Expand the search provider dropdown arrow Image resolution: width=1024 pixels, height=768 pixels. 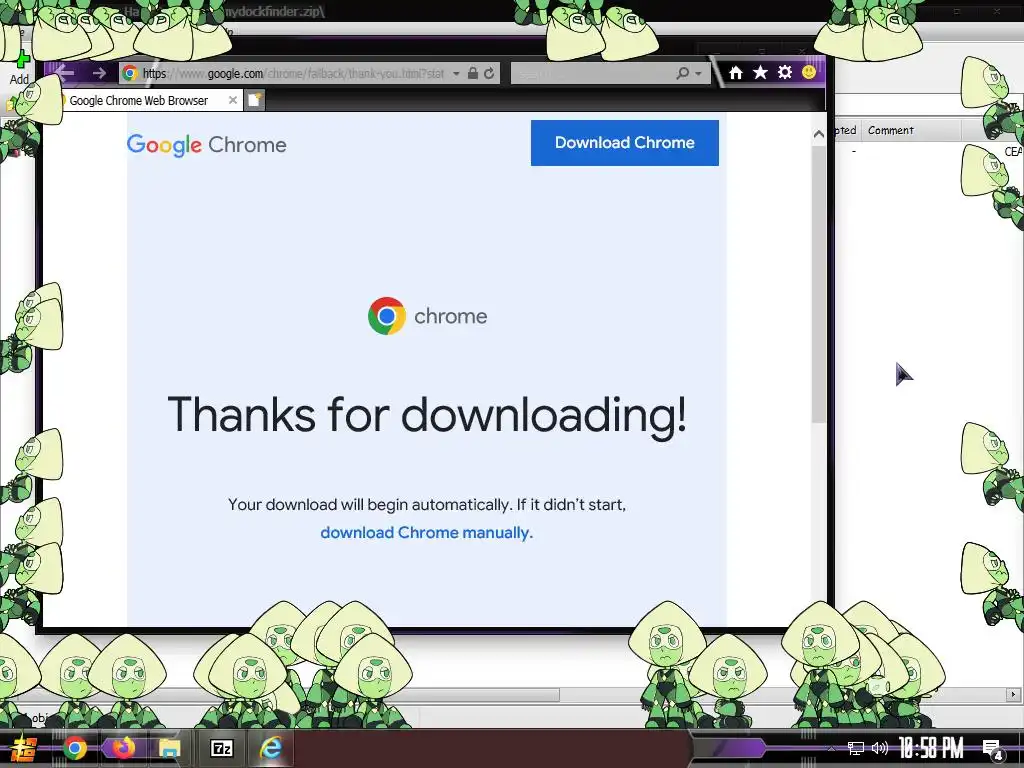click(698, 74)
